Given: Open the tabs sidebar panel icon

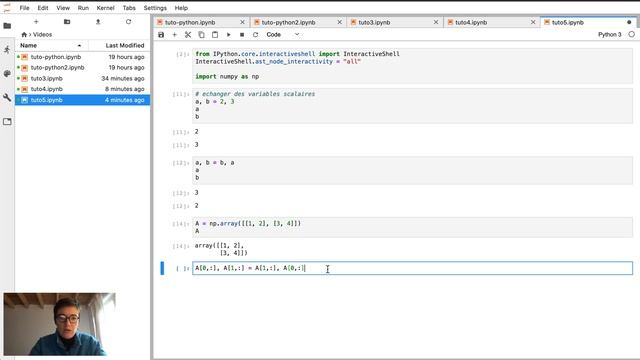Looking at the screenshot, I should 7,121.
